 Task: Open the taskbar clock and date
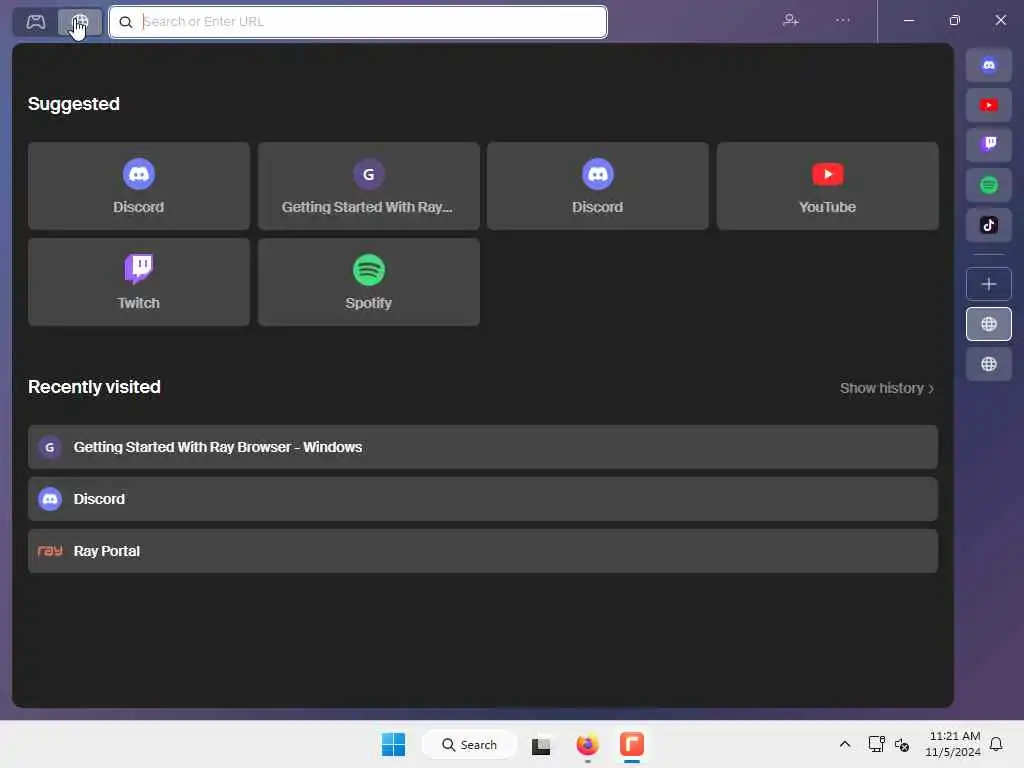pos(953,744)
